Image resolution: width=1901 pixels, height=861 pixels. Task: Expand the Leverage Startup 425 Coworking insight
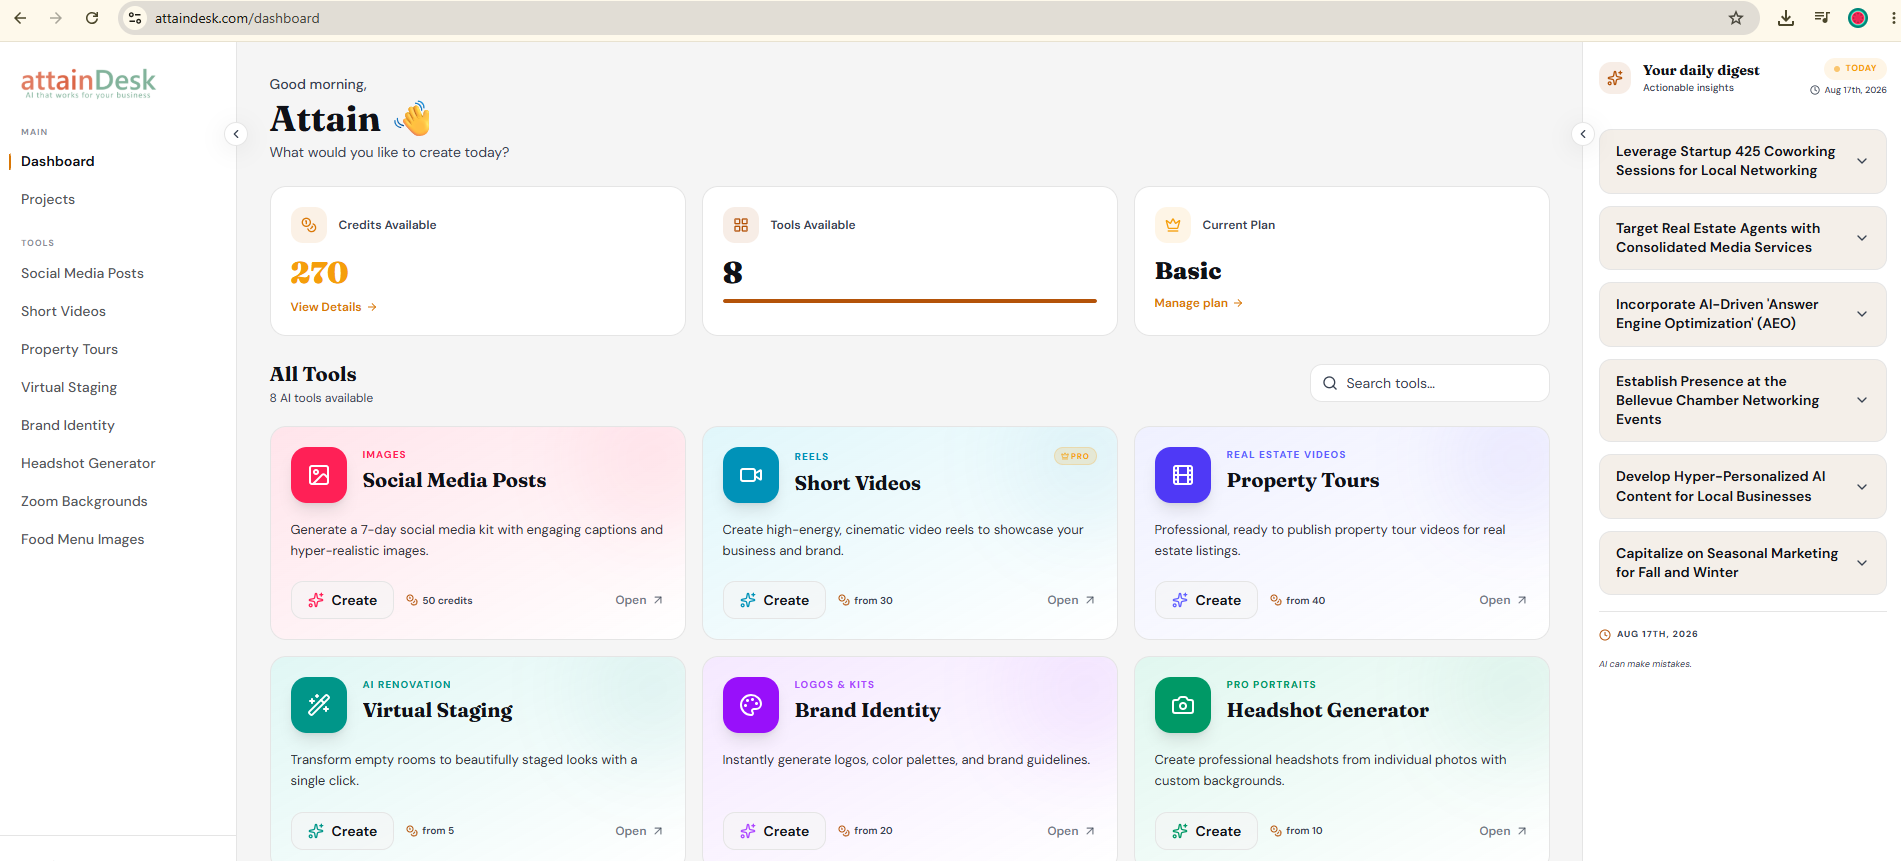point(1862,161)
